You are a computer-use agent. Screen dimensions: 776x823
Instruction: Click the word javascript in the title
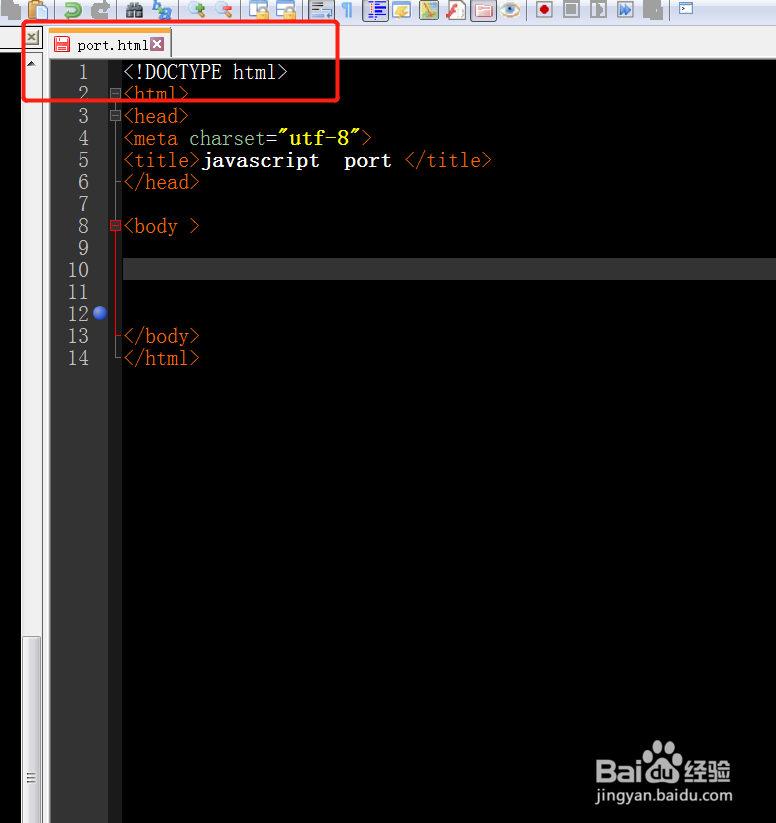261,161
